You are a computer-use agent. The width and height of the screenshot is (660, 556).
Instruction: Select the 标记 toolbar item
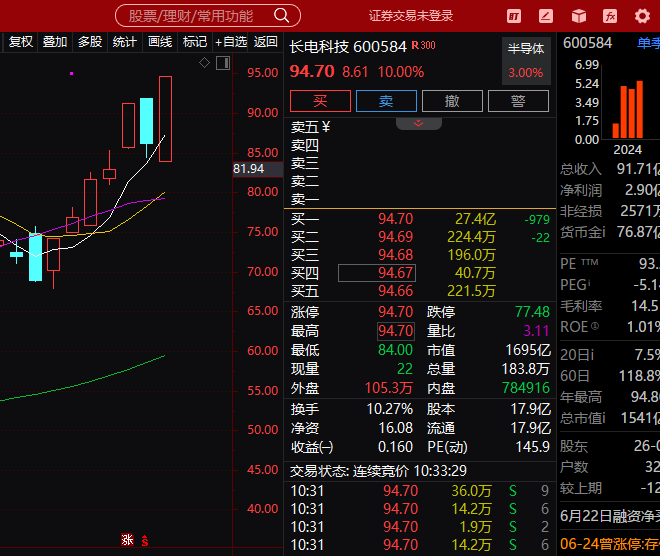pyautogui.click(x=194, y=42)
